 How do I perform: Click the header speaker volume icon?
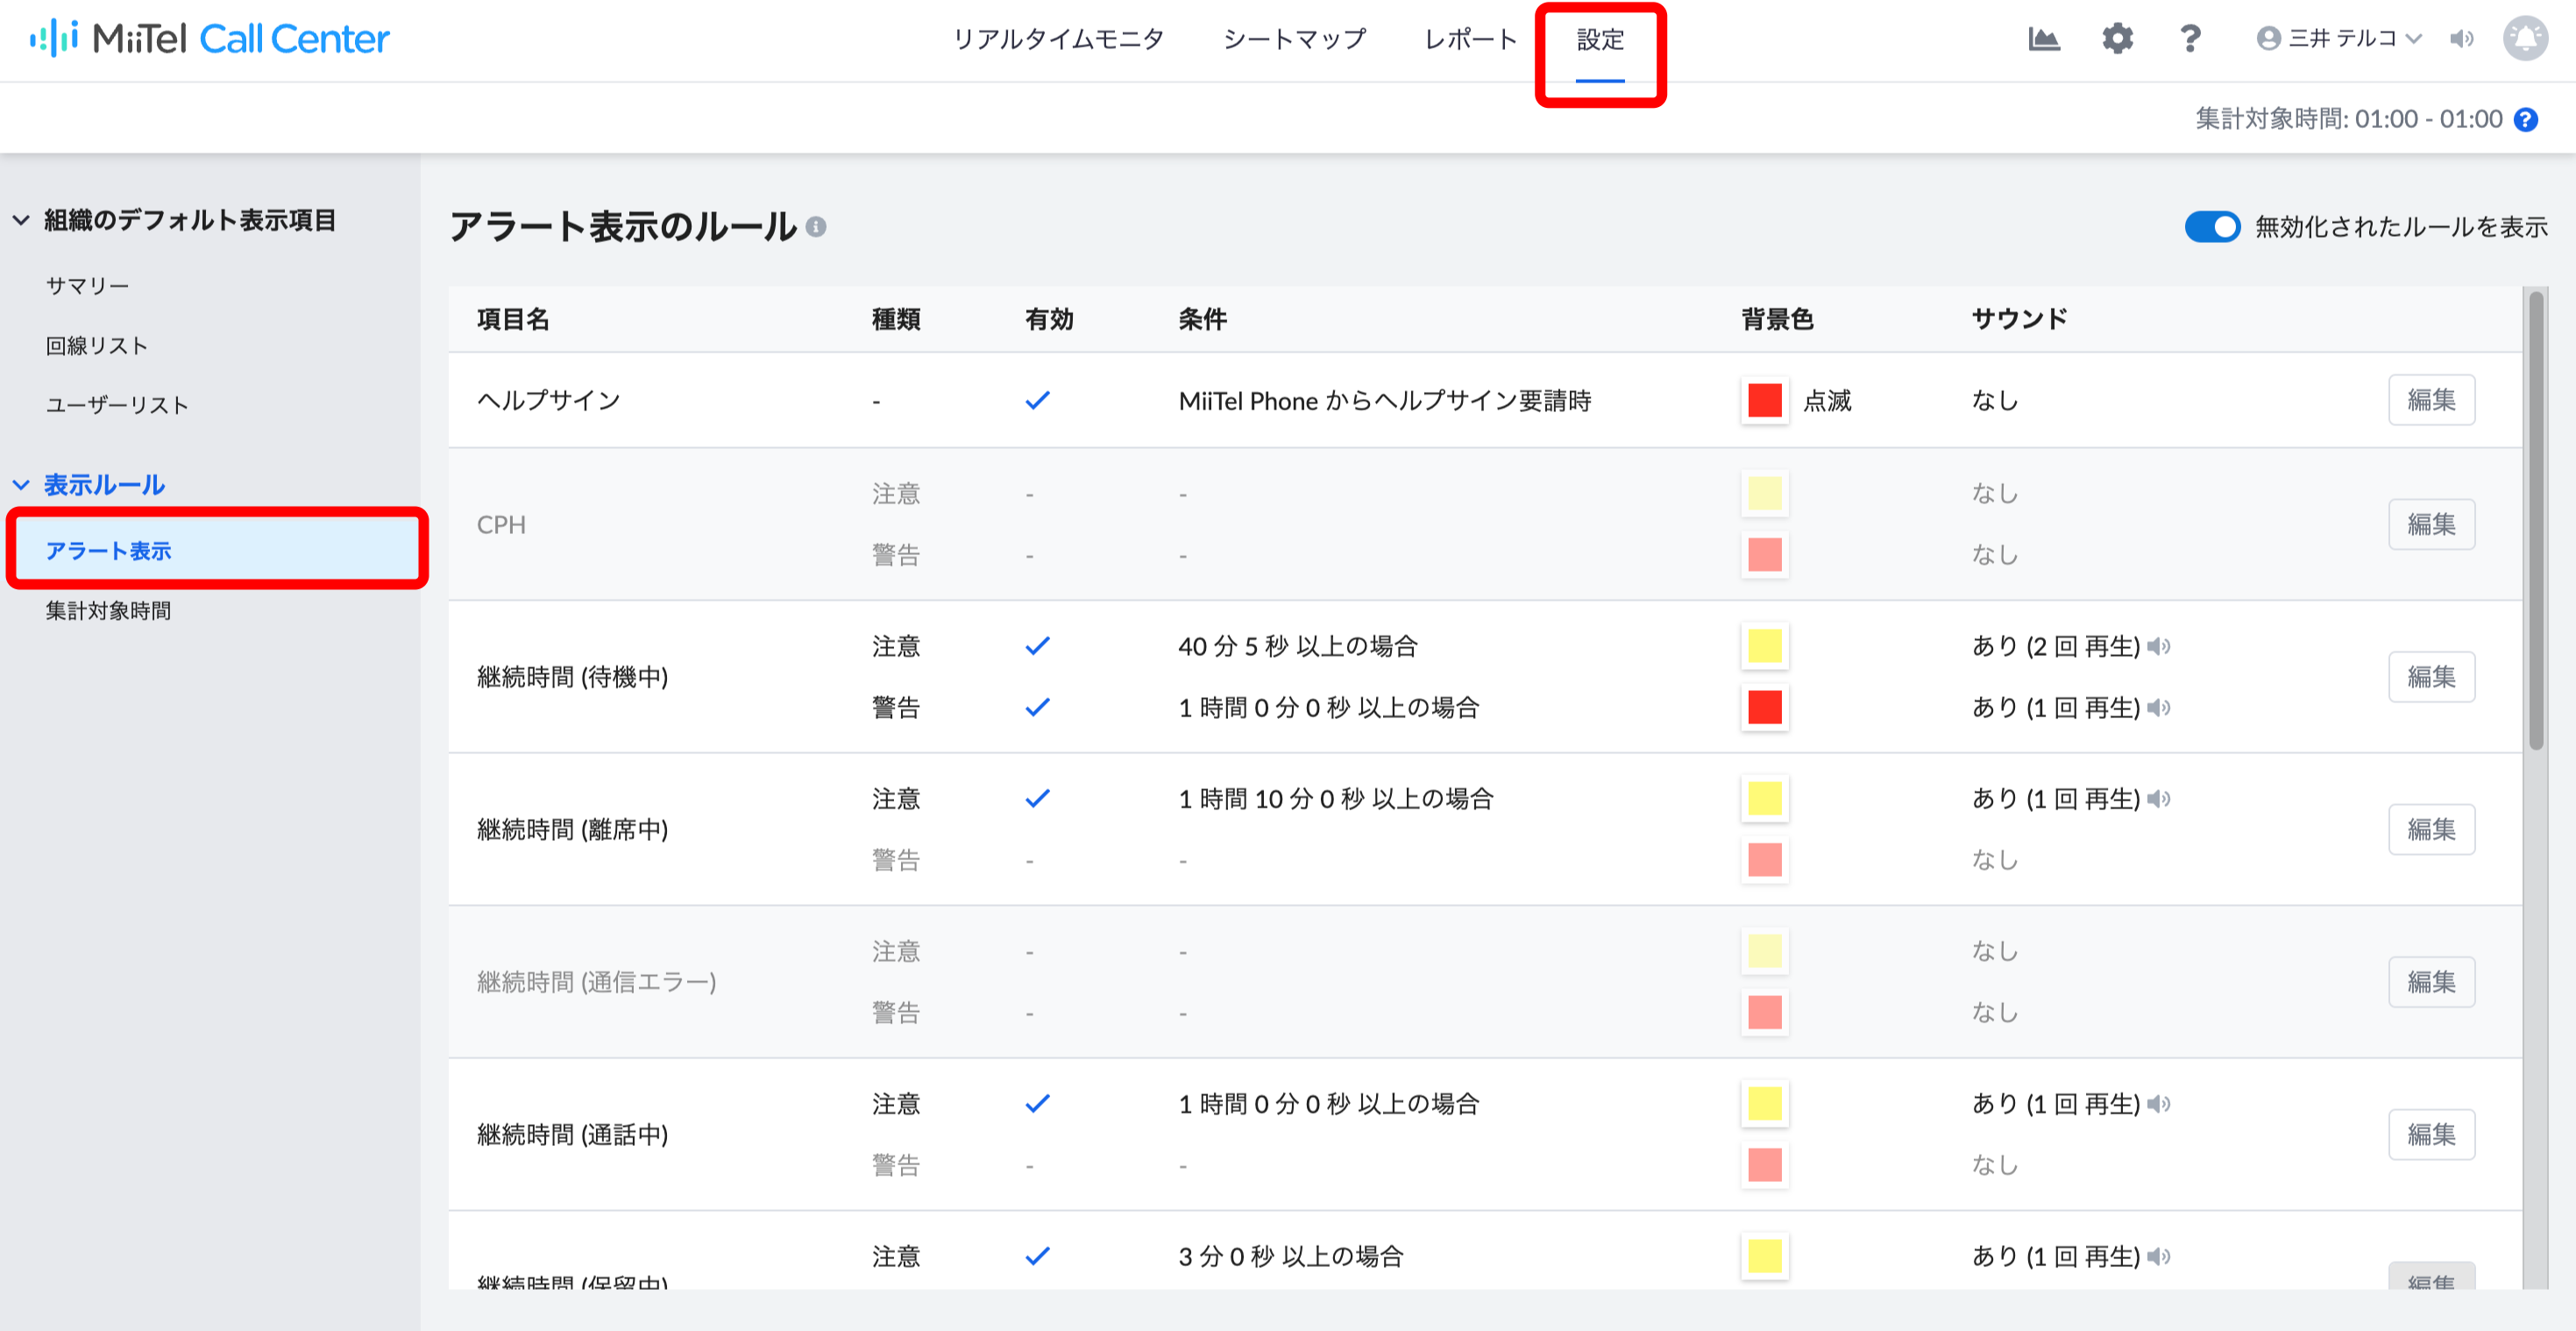click(x=2462, y=39)
